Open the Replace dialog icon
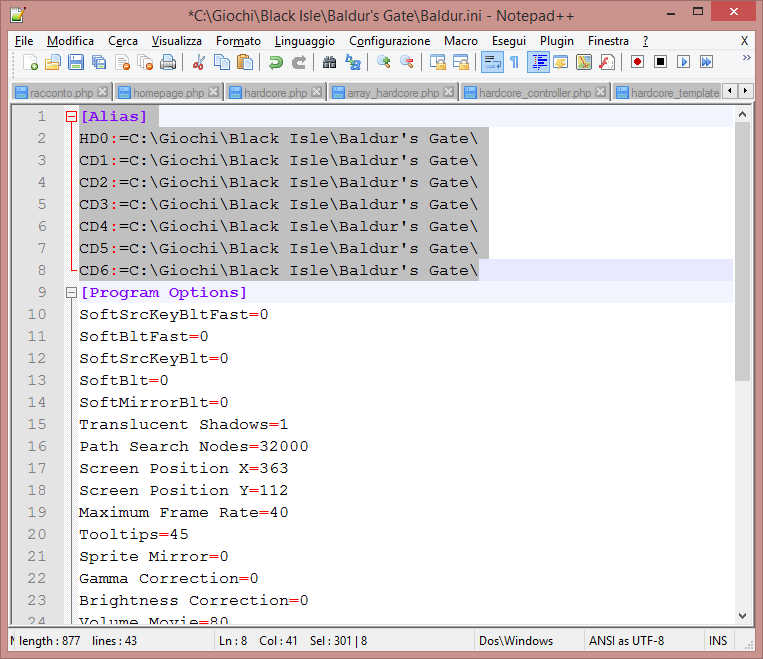 (x=353, y=62)
